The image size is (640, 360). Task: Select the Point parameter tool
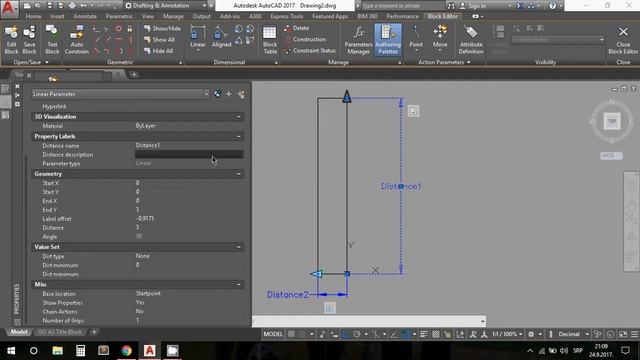pos(416,38)
